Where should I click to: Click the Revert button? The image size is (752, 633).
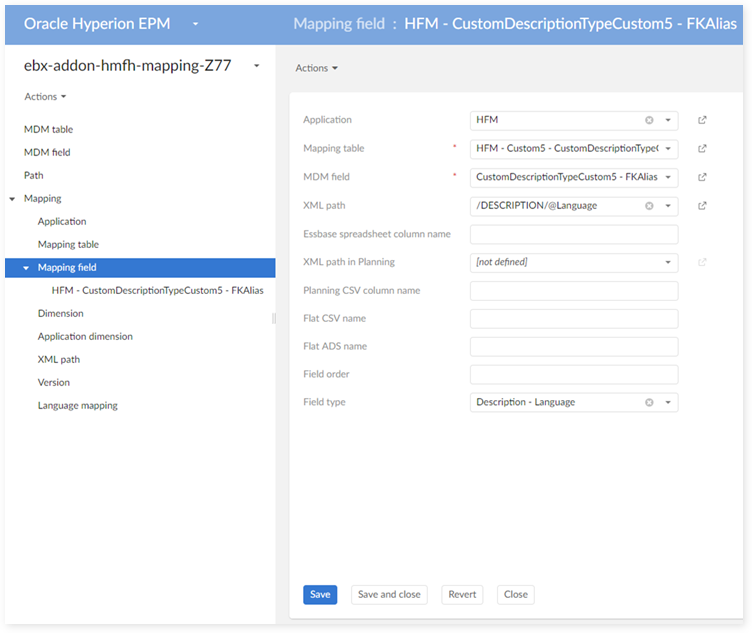[x=462, y=594]
